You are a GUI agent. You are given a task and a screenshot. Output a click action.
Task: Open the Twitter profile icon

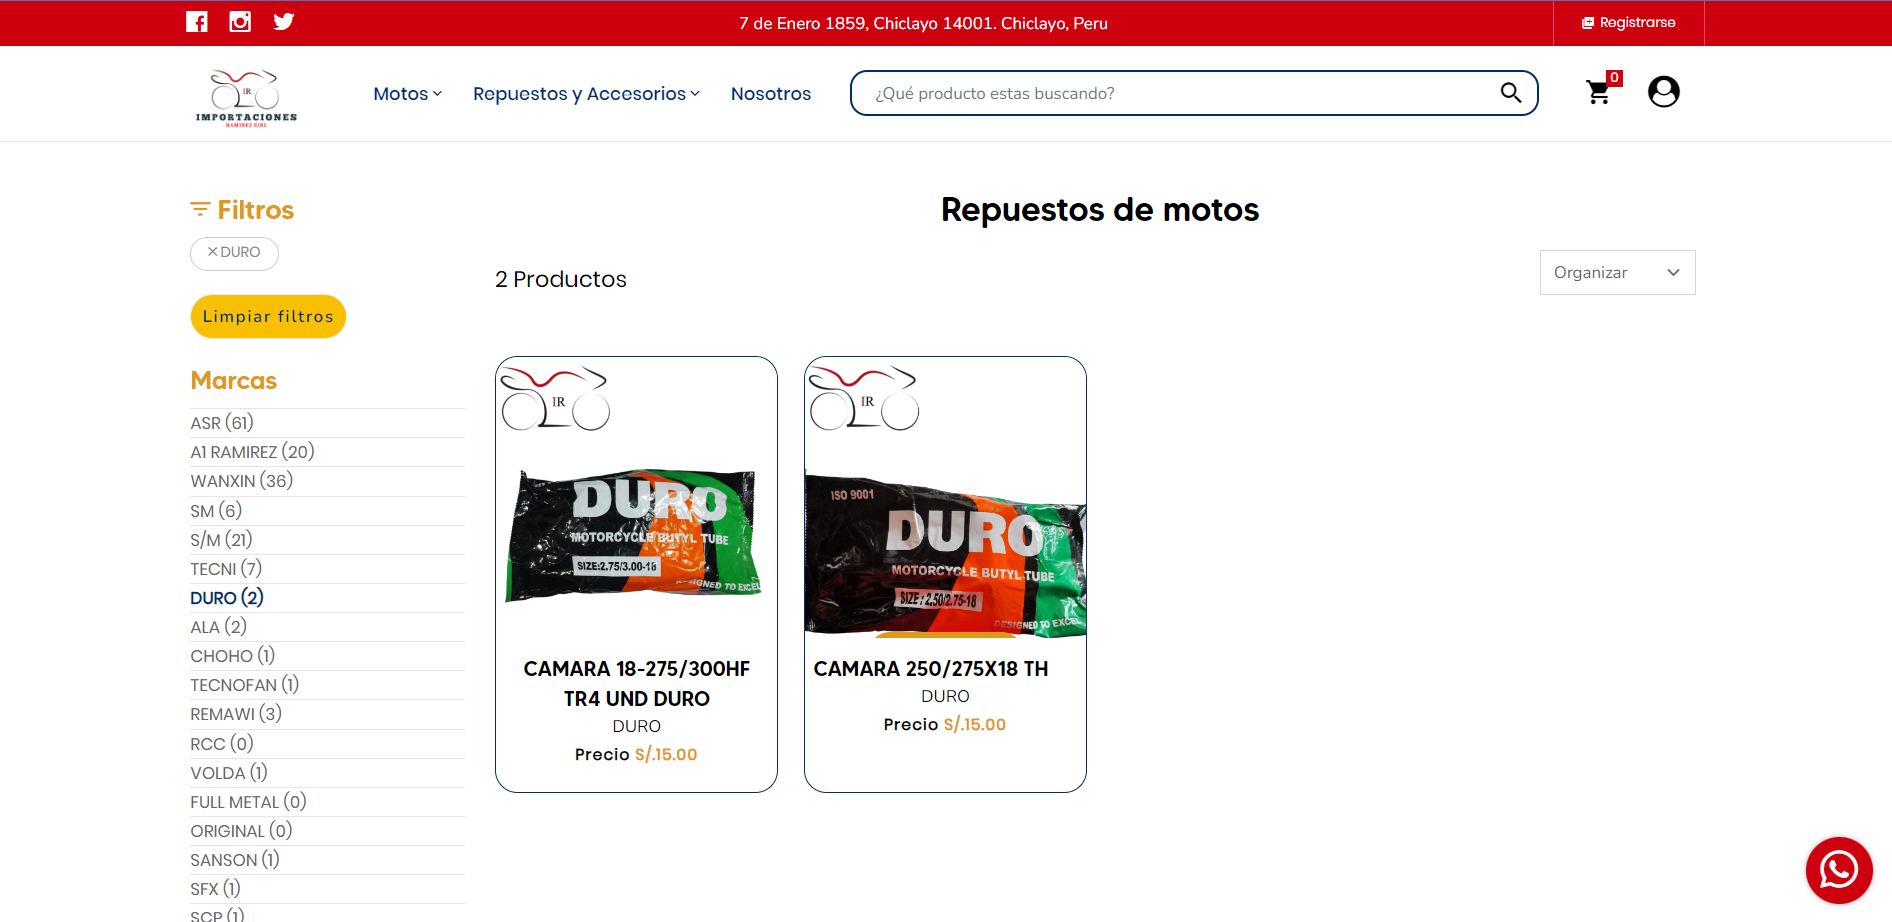pyautogui.click(x=284, y=22)
